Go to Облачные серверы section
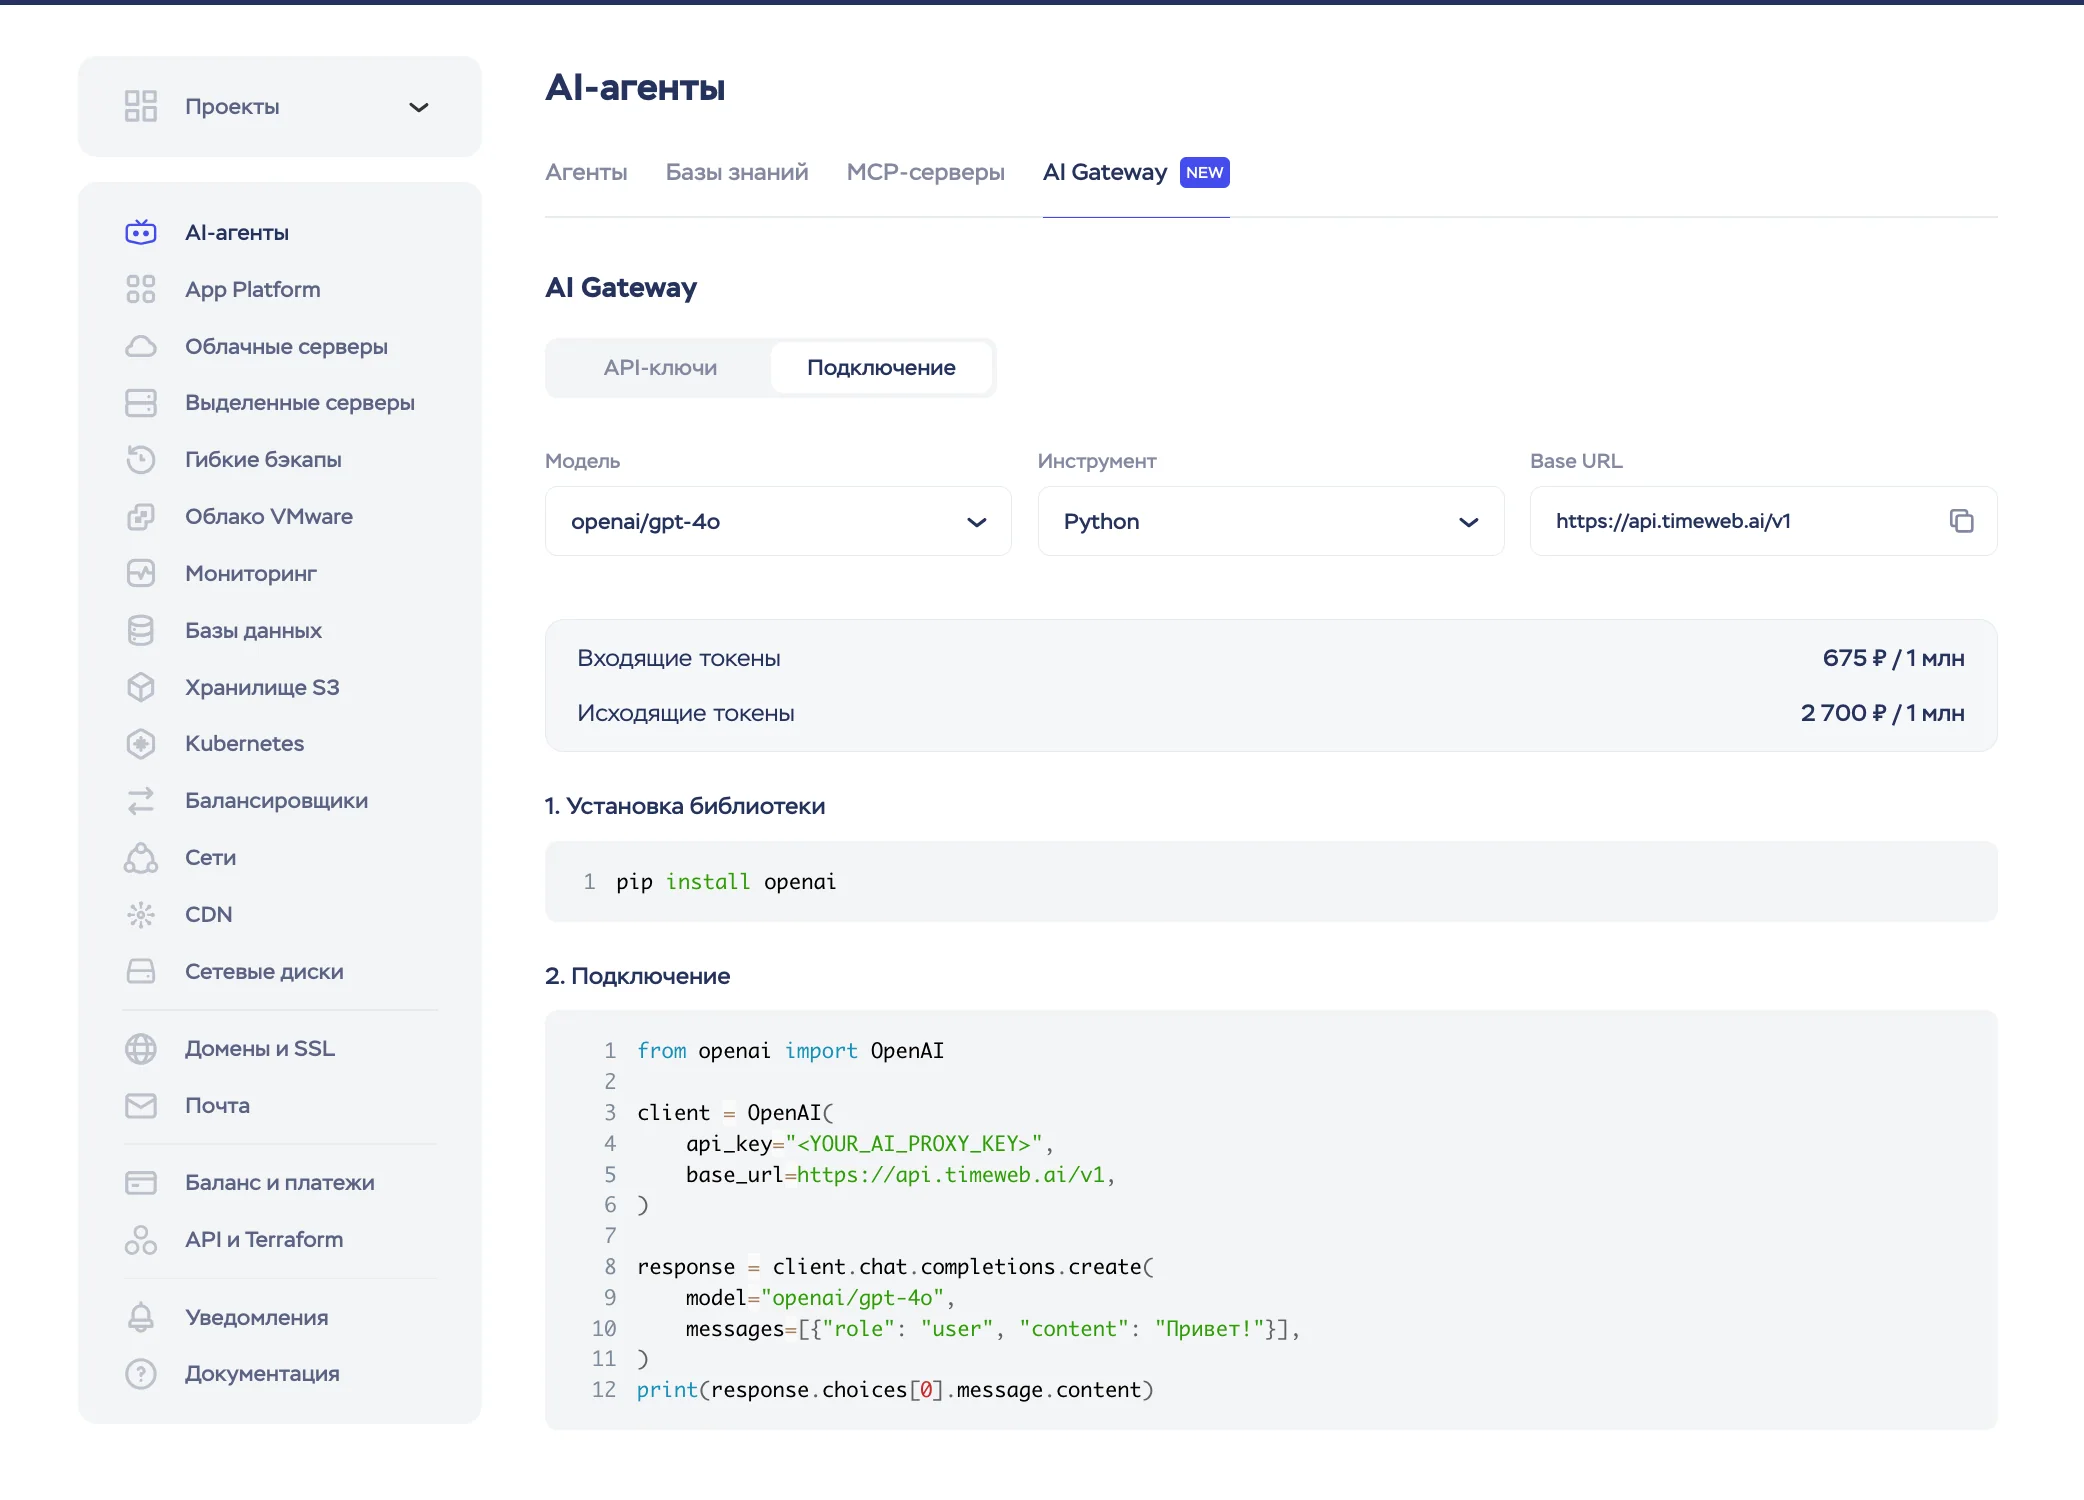Screen dimensions: 2084x1500 [x=286, y=346]
